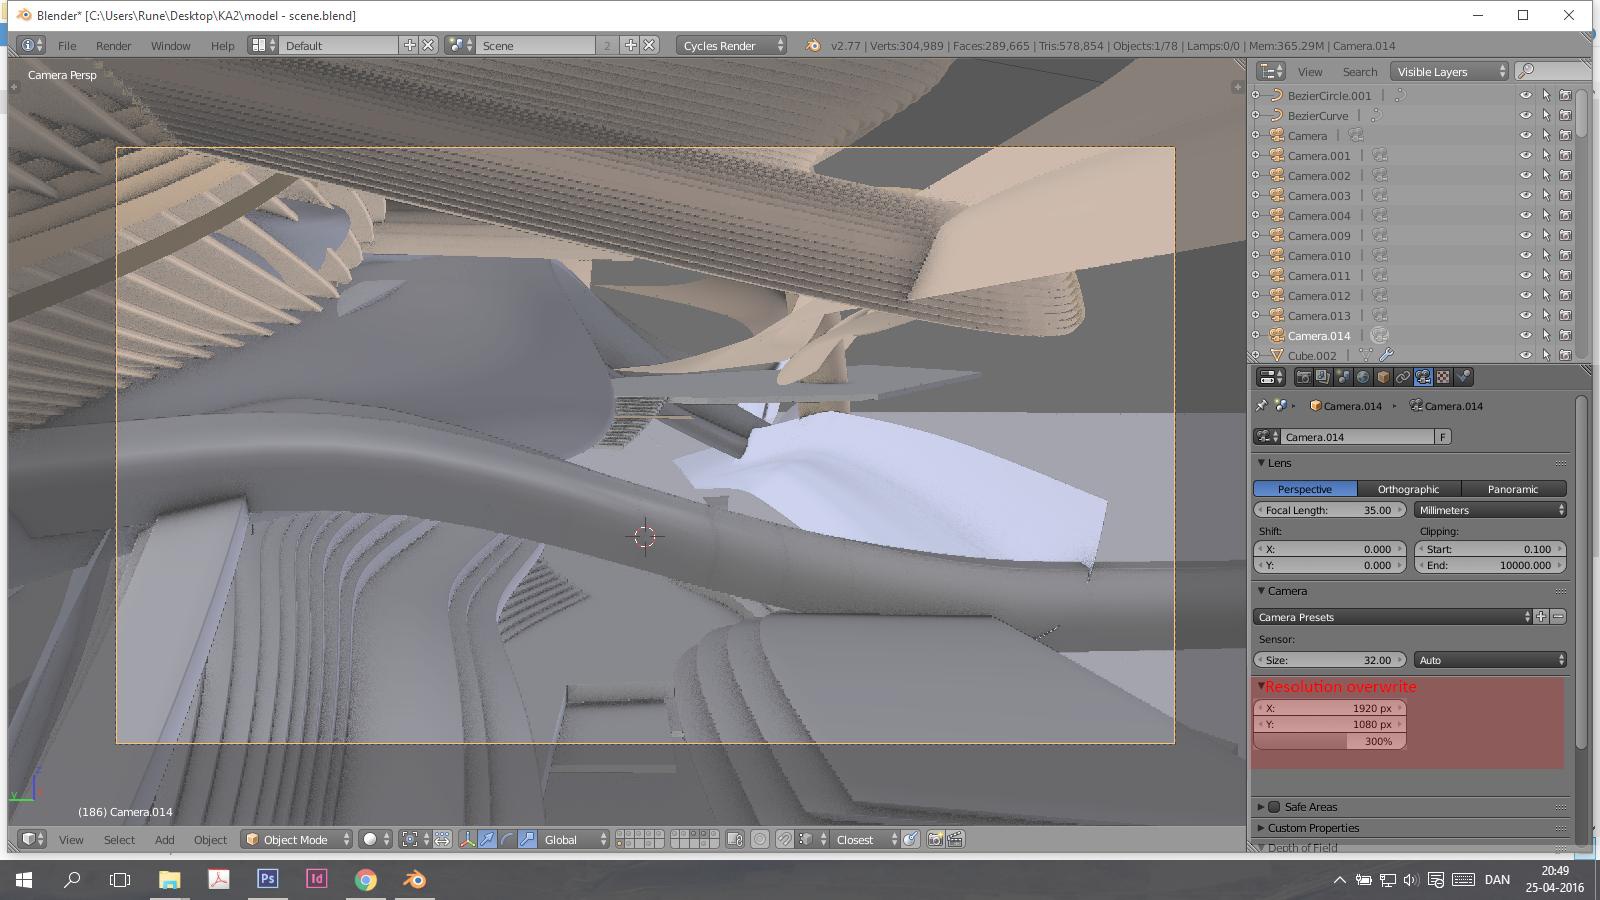The image size is (1600, 900).
Task: Toggle the proportional editing button
Action: pos(760,840)
